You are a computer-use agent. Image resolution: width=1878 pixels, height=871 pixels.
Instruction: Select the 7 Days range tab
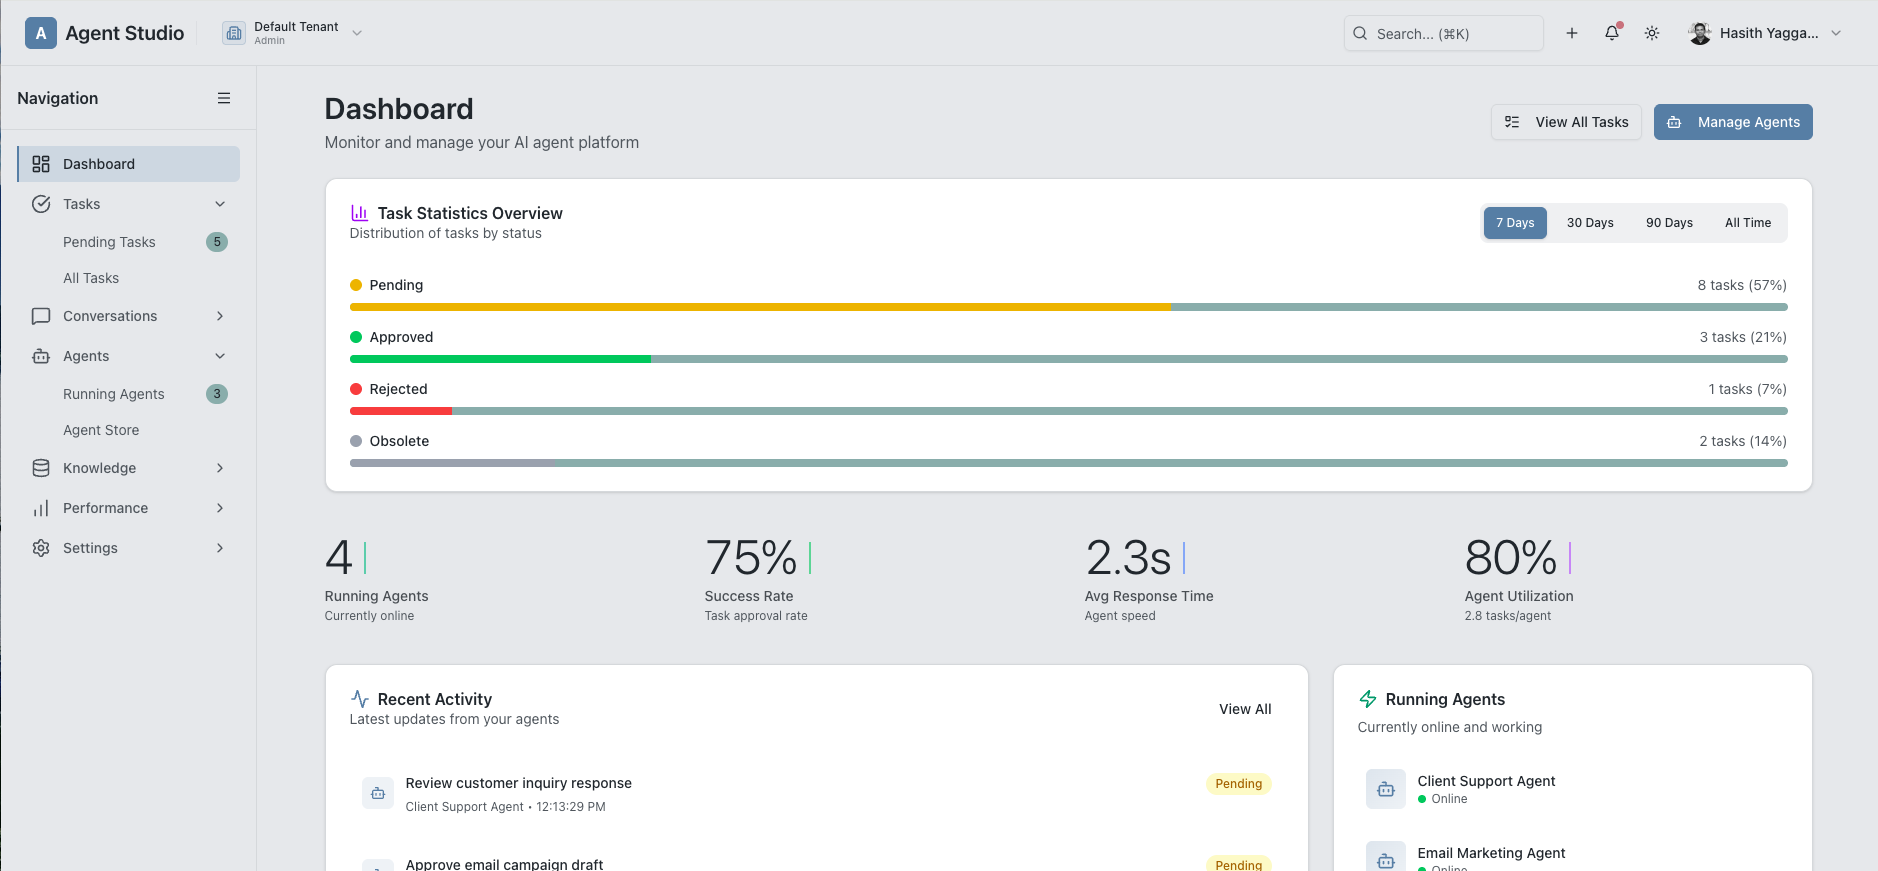[x=1515, y=223]
